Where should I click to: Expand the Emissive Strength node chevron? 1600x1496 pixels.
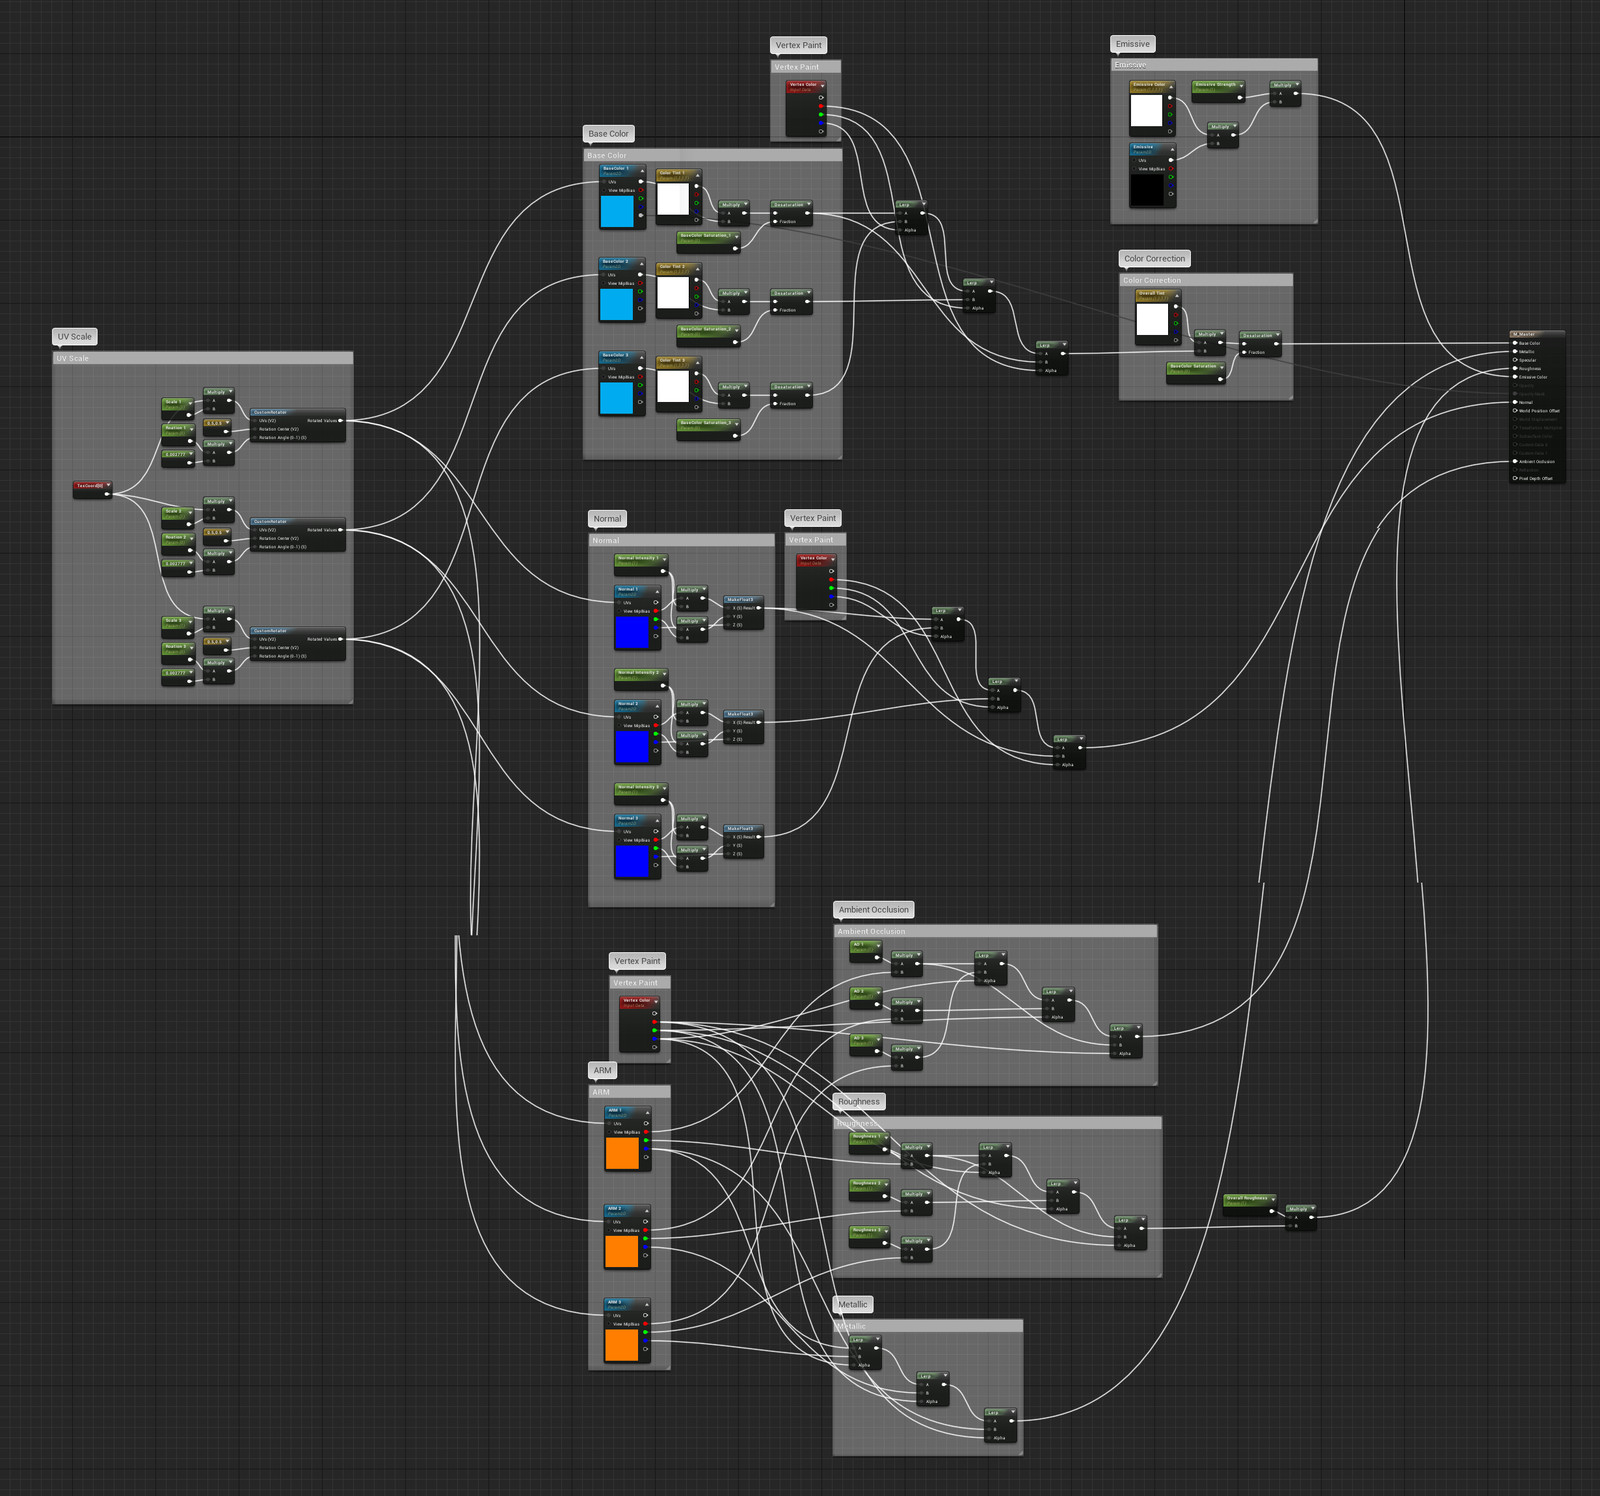coord(1241,85)
